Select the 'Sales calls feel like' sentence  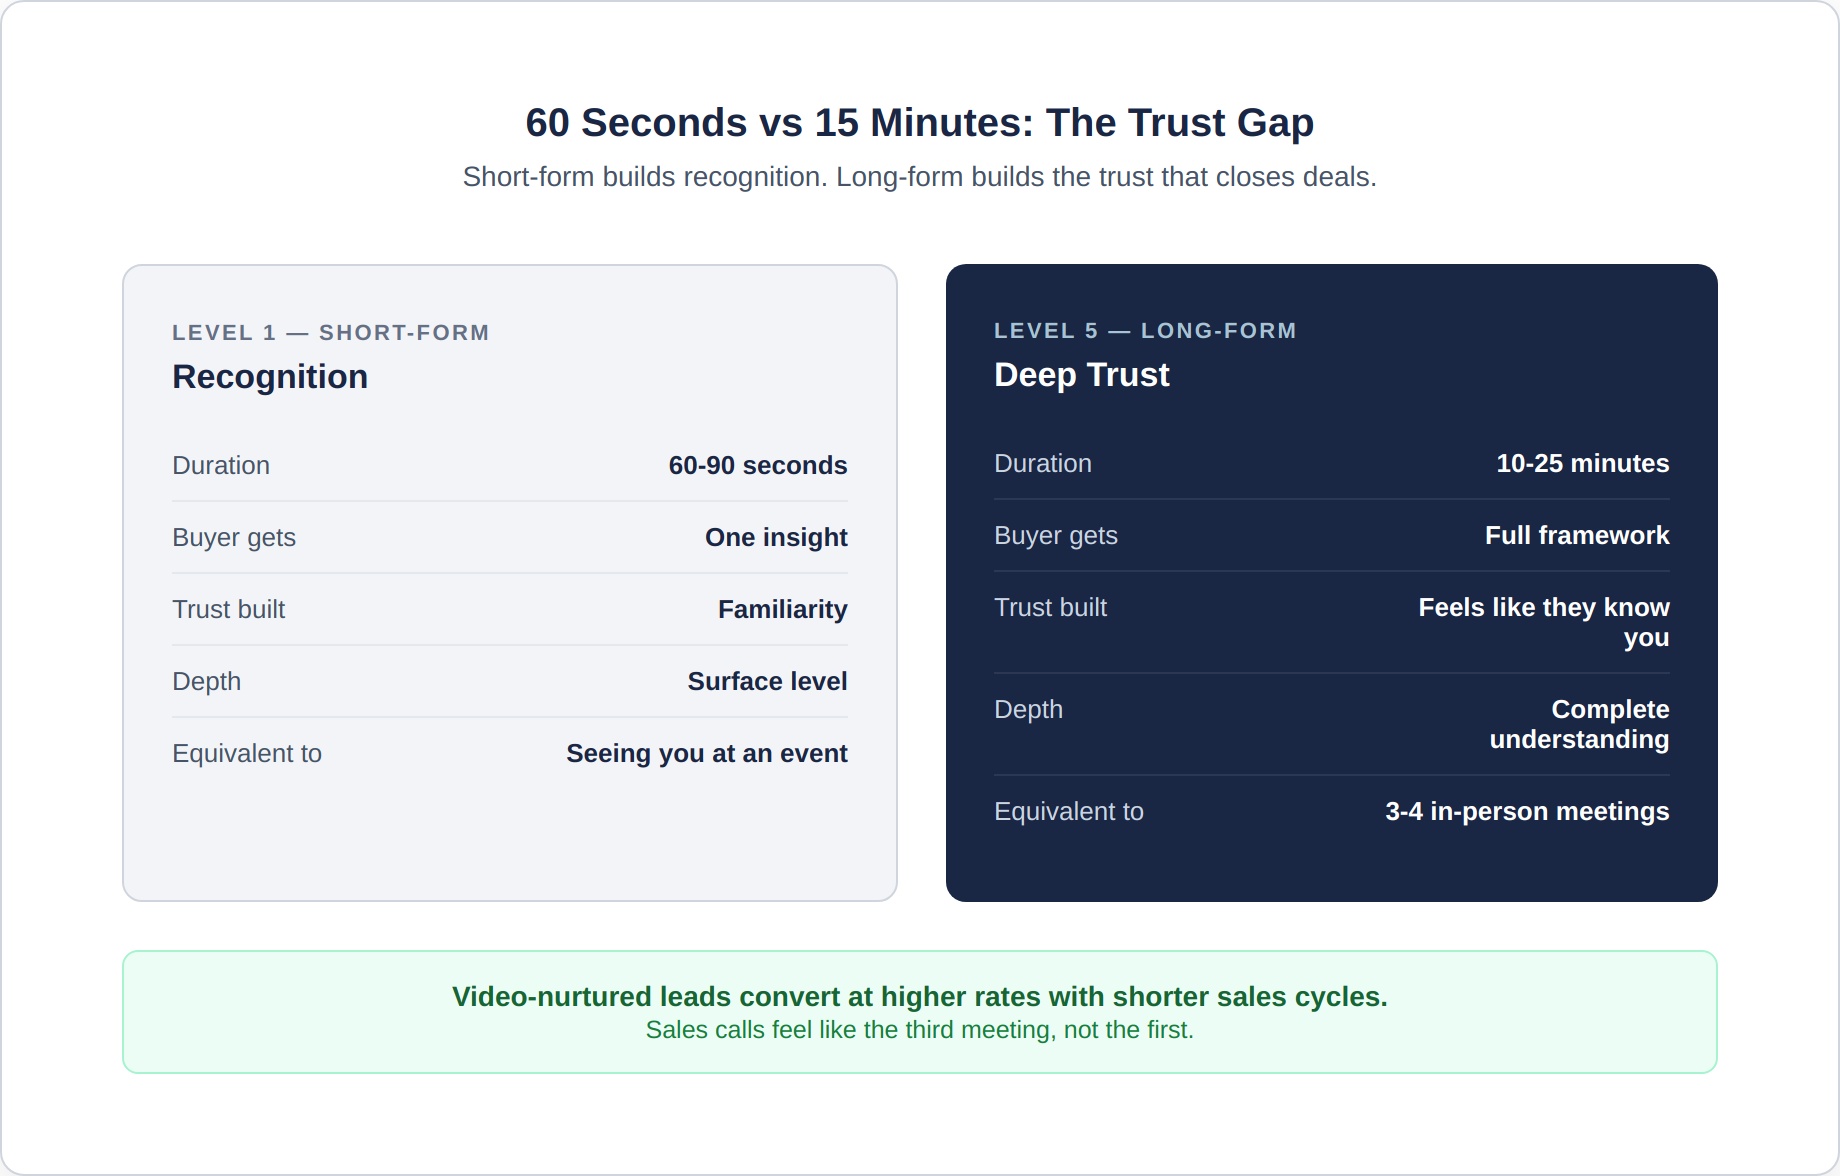tap(919, 1030)
